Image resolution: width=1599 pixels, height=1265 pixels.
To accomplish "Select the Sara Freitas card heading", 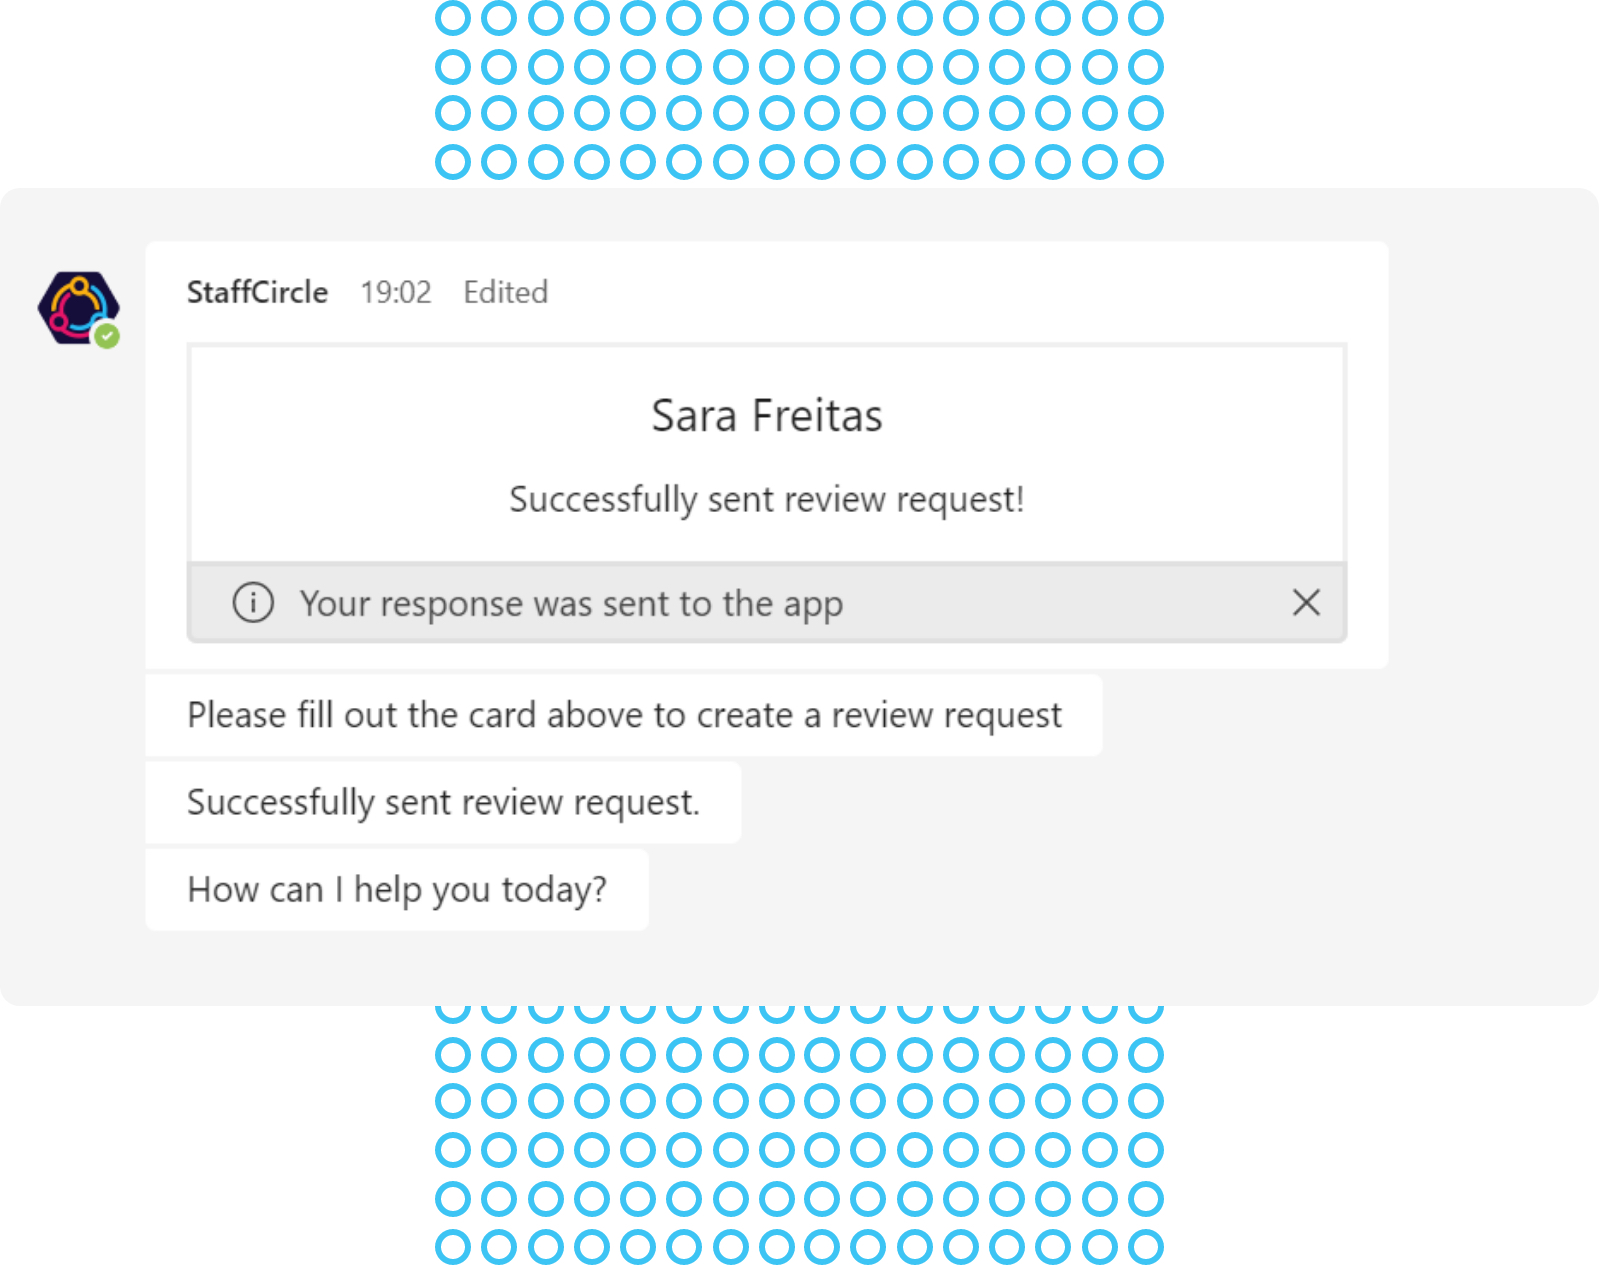I will pos(767,415).
